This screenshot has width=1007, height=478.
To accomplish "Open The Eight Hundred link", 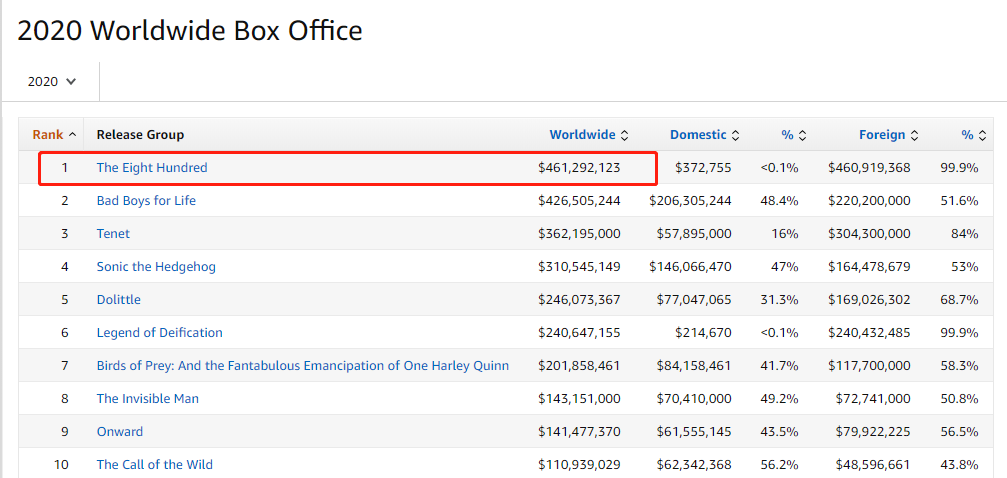I will click(x=152, y=168).
